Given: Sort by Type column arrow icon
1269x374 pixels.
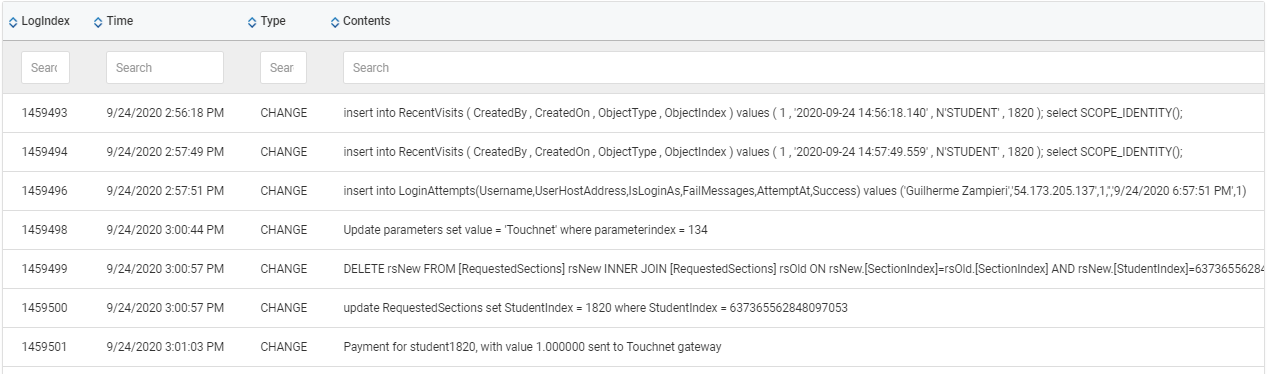Looking at the screenshot, I should point(252,22).
